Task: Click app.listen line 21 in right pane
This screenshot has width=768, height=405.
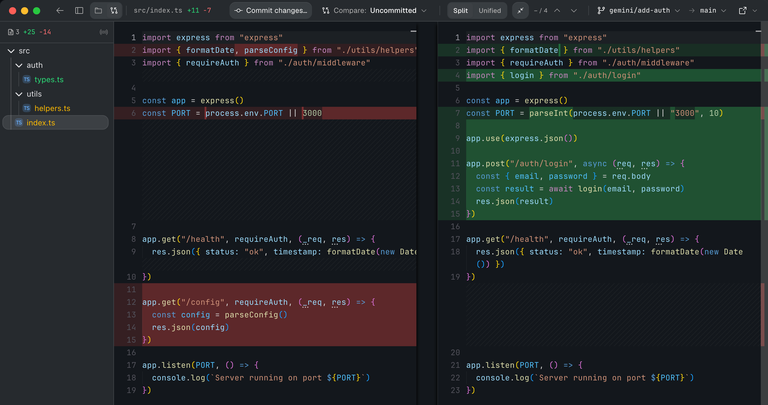Action: tap(600, 365)
